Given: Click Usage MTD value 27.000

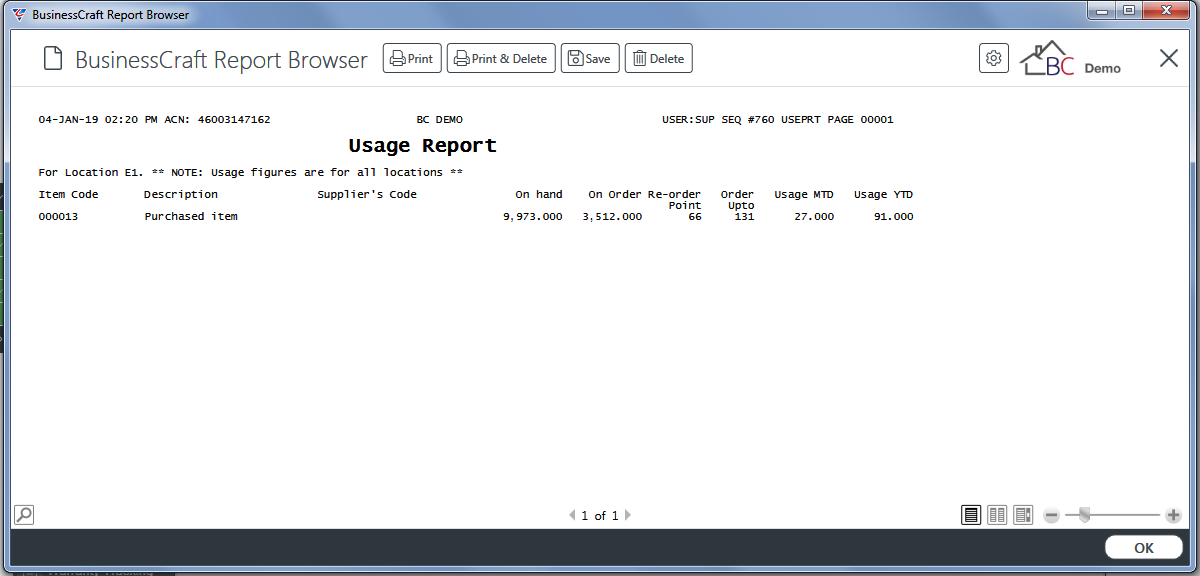Looking at the screenshot, I should click(814, 216).
